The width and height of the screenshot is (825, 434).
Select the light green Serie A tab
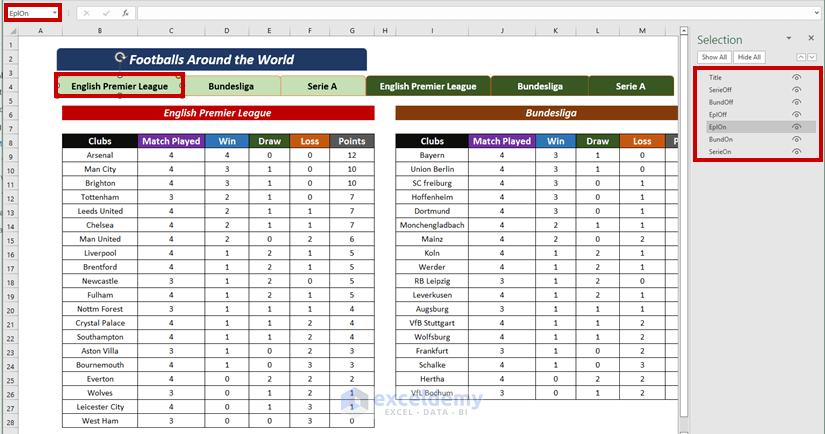pyautogui.click(x=323, y=86)
